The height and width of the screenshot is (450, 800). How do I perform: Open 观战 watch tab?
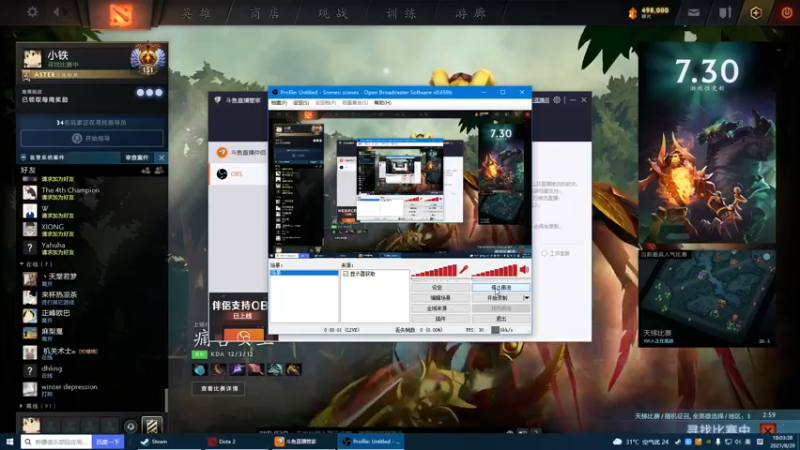click(x=333, y=13)
